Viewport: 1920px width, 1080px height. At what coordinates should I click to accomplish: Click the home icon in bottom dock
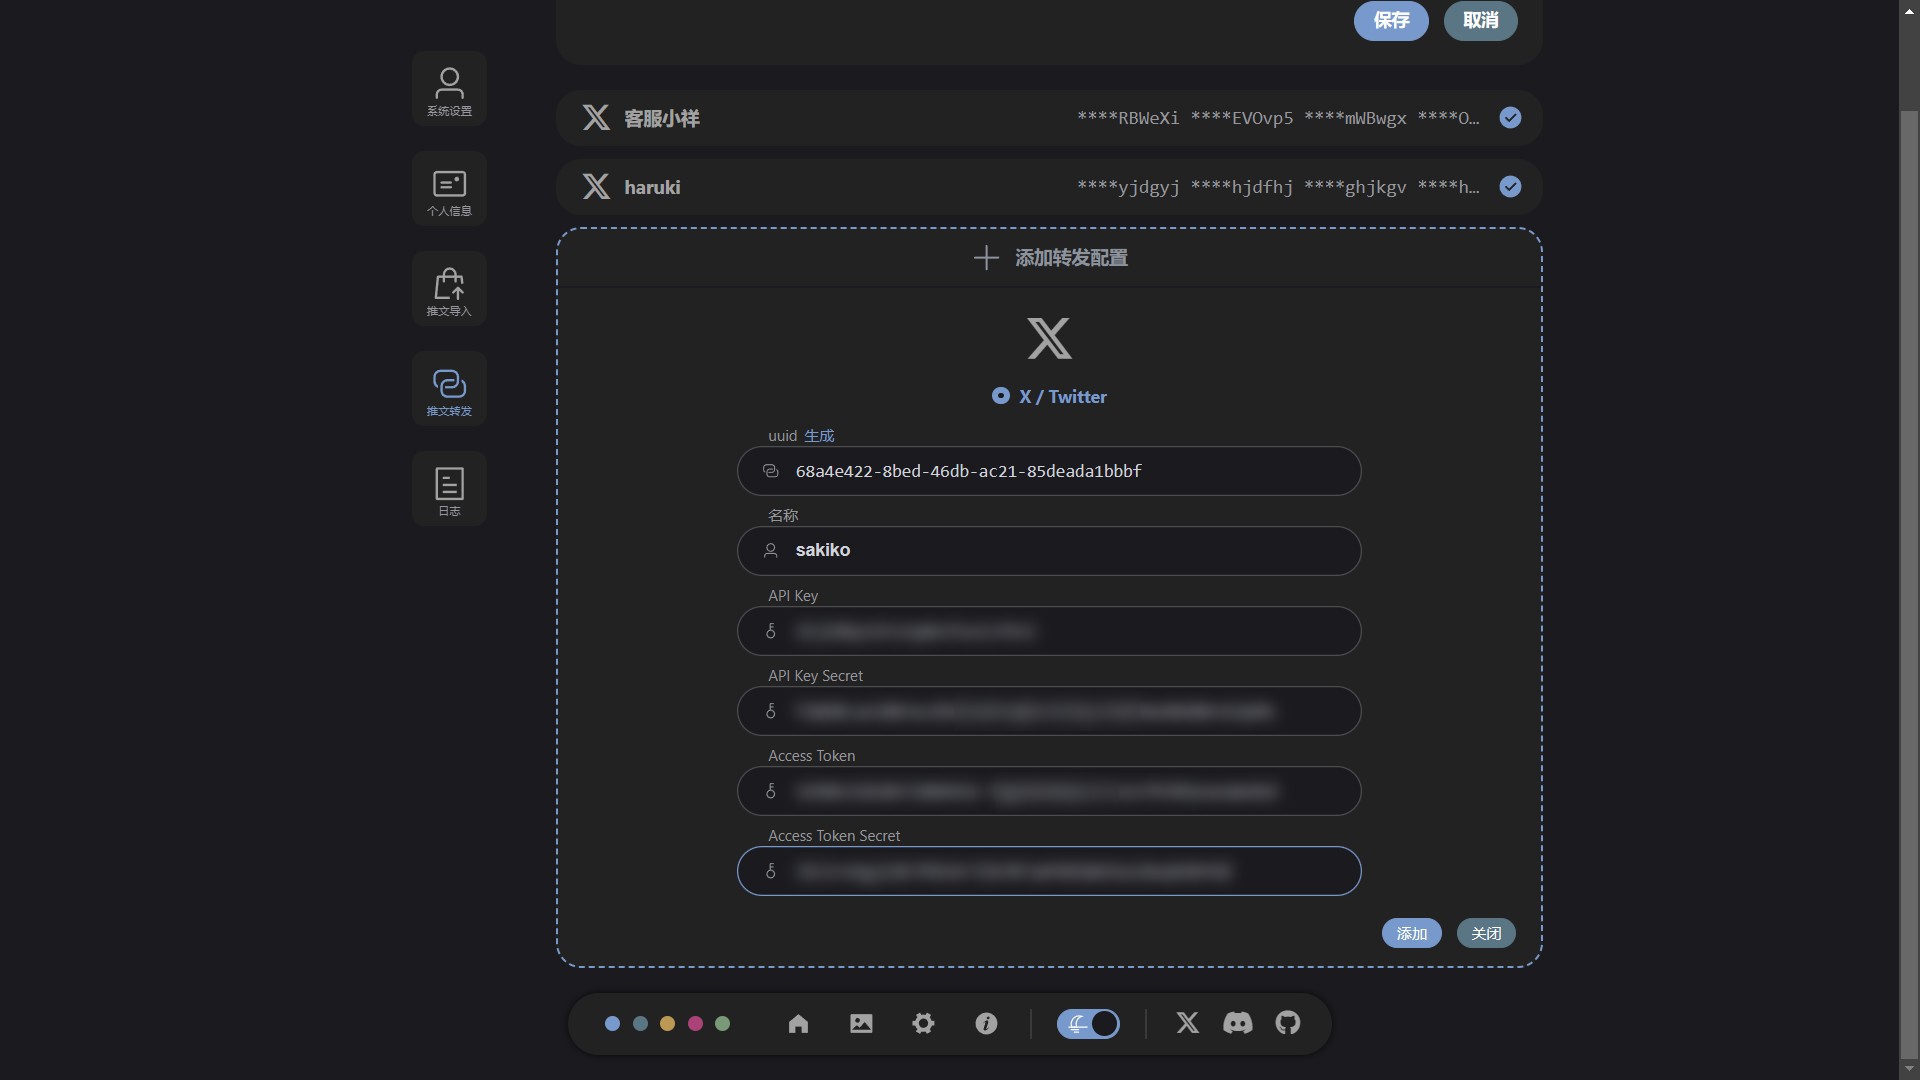798,1024
